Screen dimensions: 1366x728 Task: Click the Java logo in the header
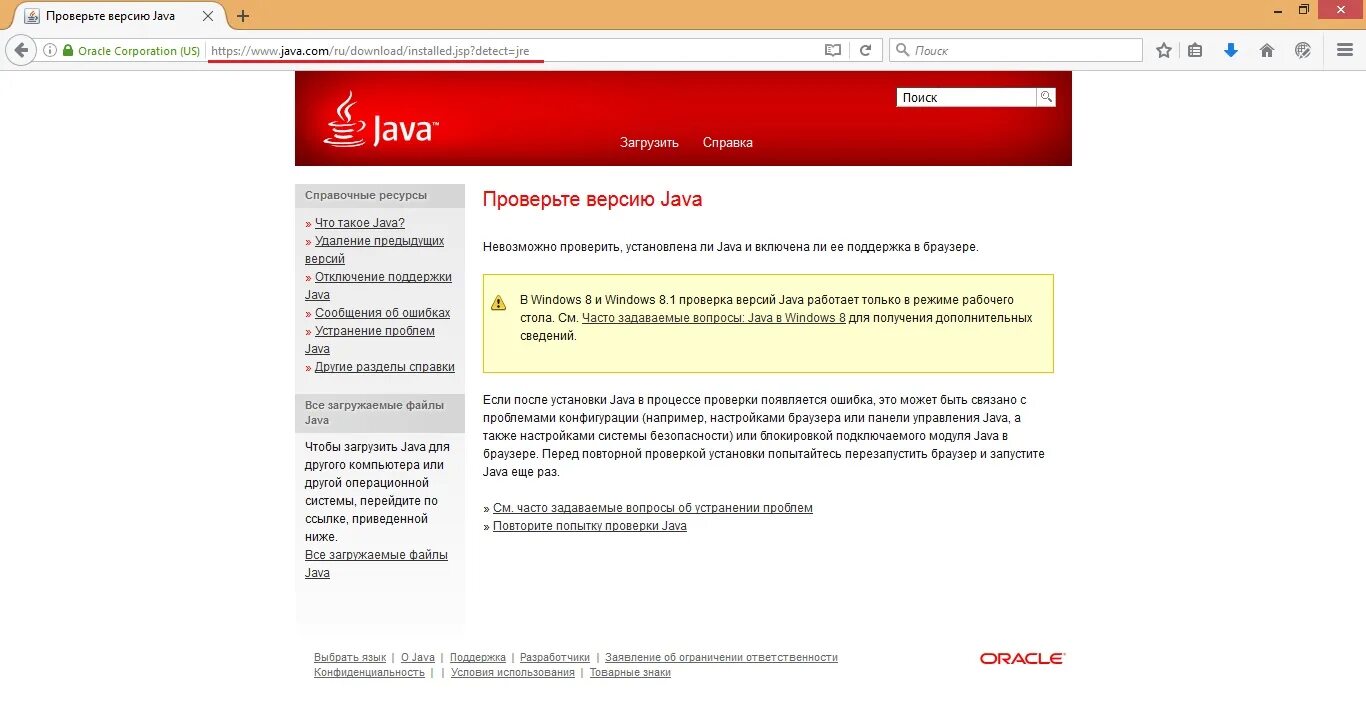[381, 120]
